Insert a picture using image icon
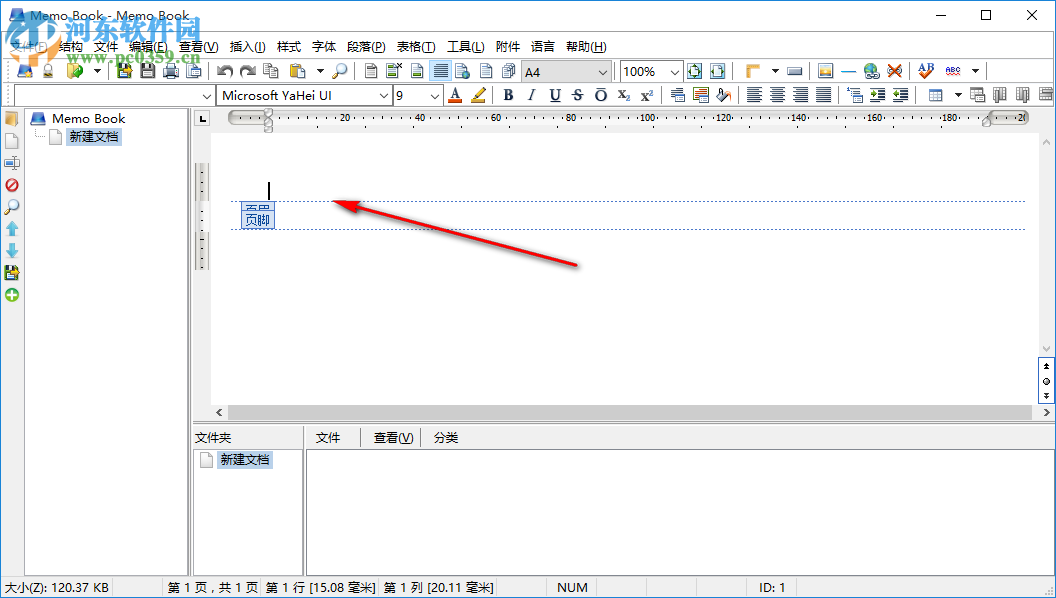Image resolution: width=1056 pixels, height=598 pixels. tap(826, 71)
